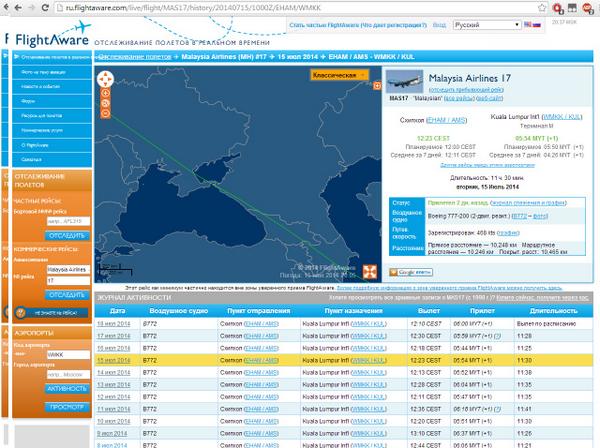
Task: Click the FlightAware logo
Action: pyautogui.click(x=52, y=35)
